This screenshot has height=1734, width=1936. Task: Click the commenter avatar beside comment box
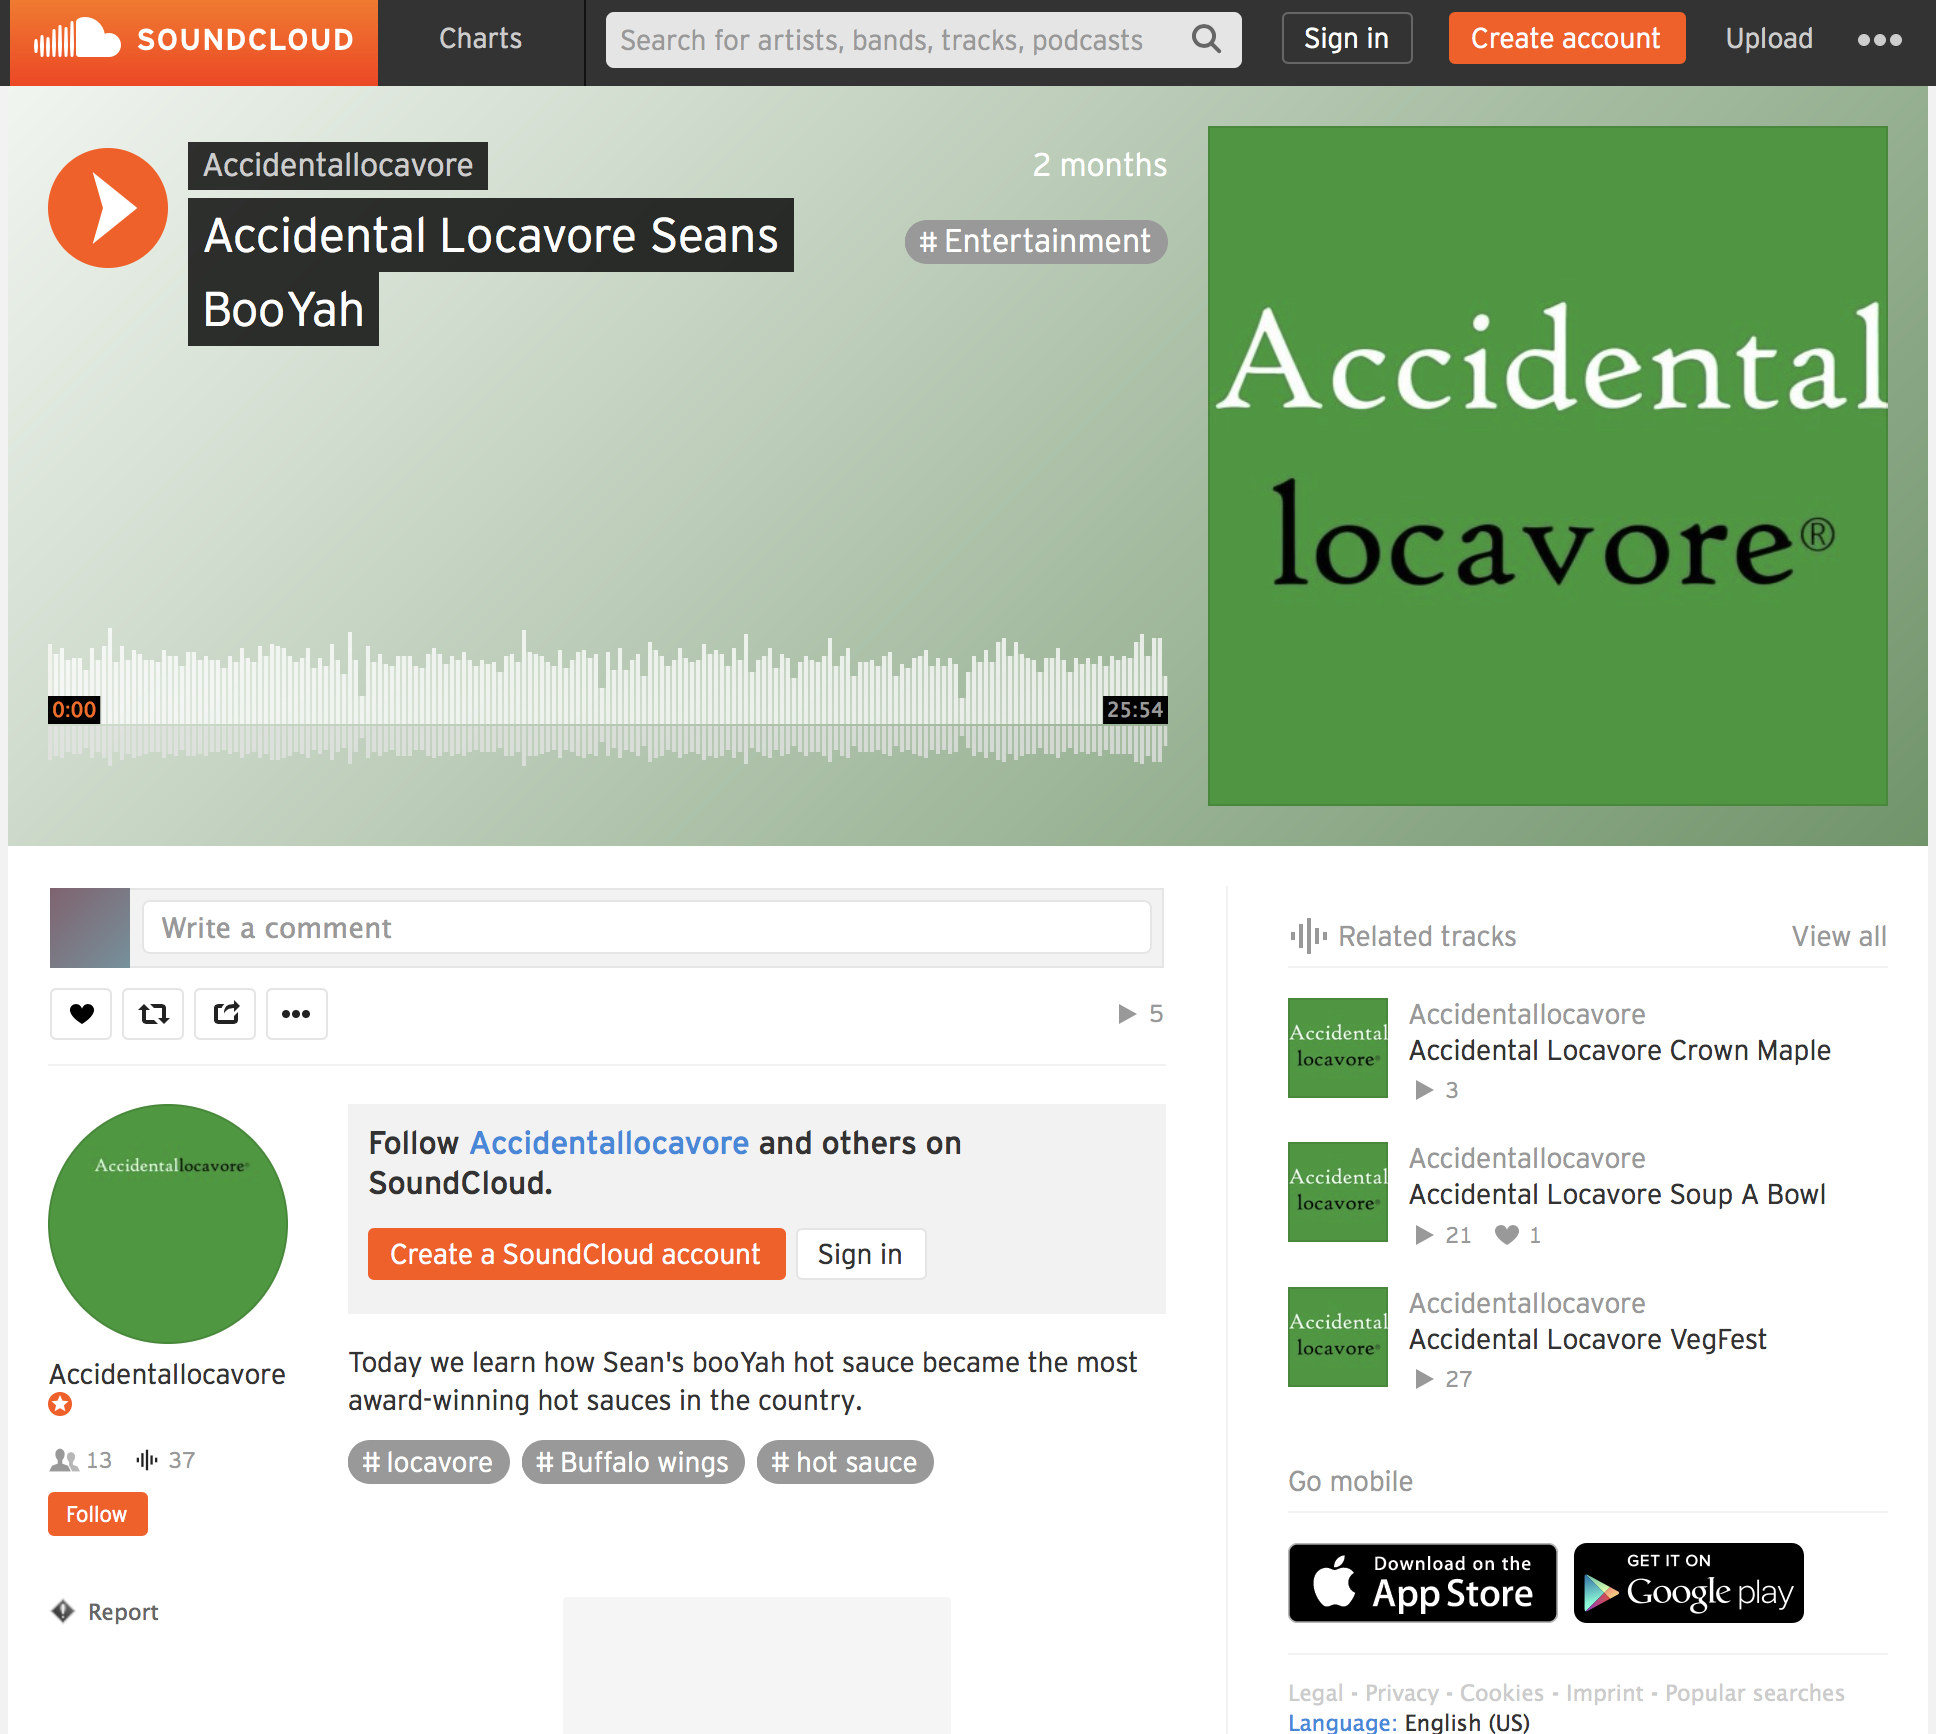[90, 928]
